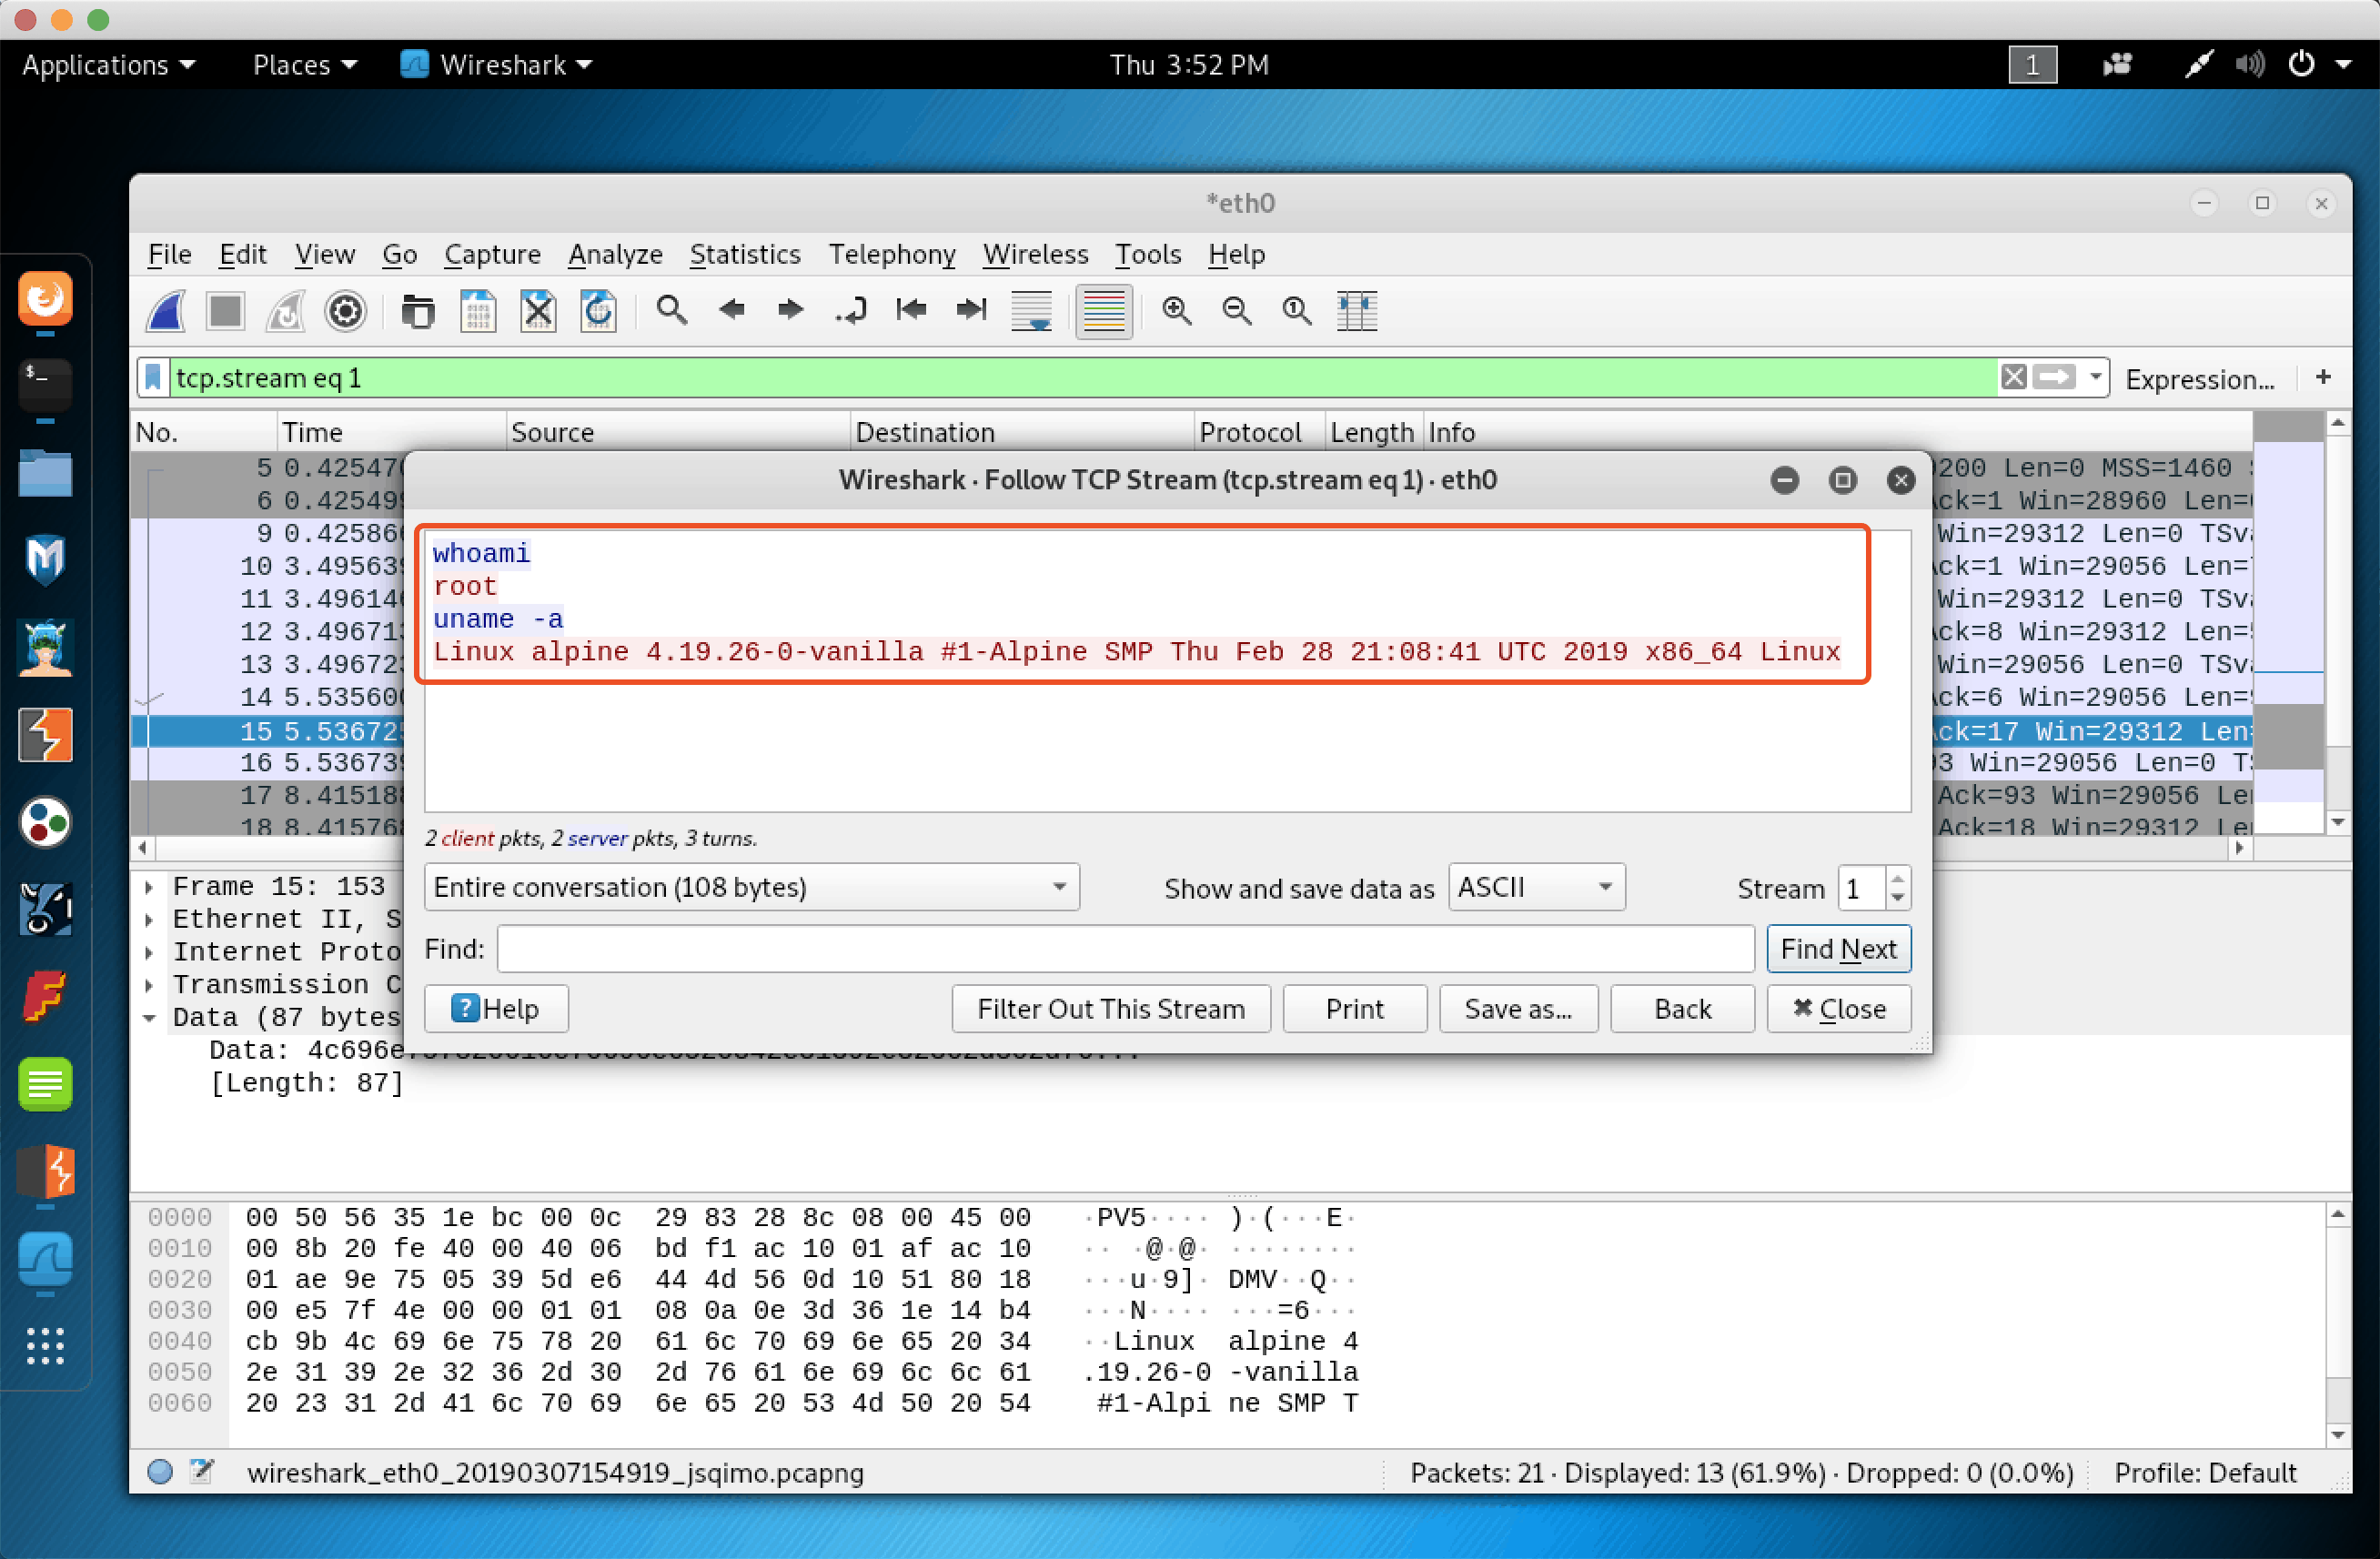Jump to the last packet
2380x1559 pixels.
click(x=970, y=311)
